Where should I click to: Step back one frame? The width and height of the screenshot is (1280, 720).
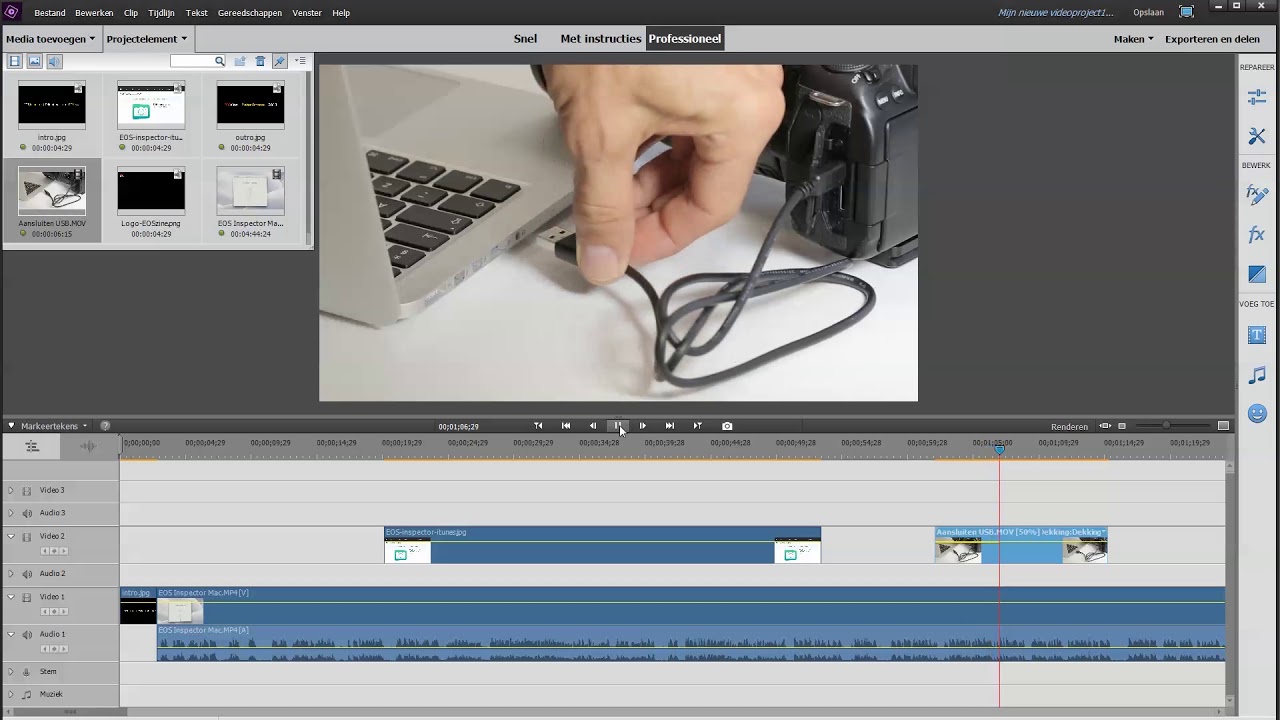(592, 426)
